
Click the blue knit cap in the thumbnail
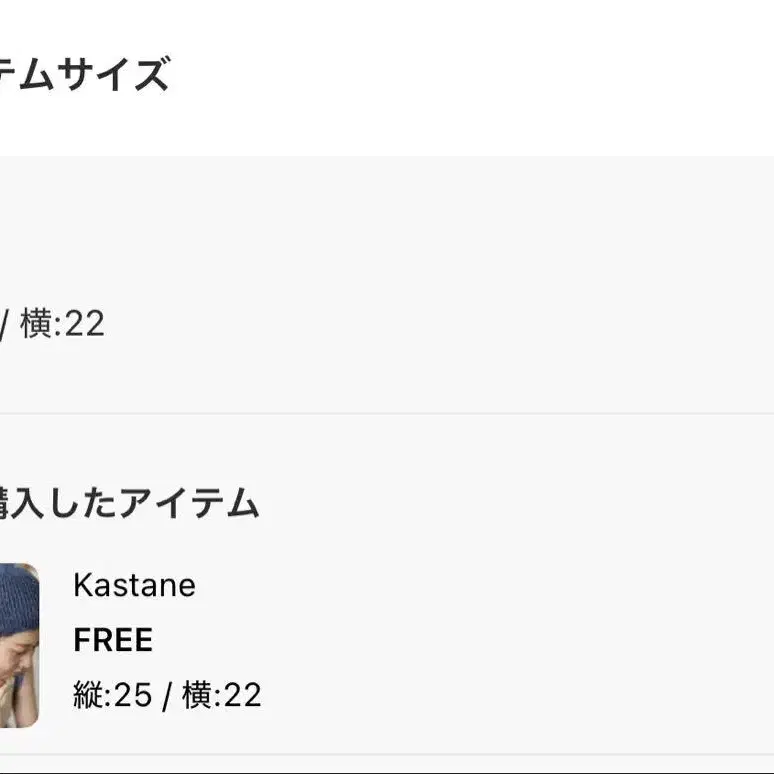point(18,597)
